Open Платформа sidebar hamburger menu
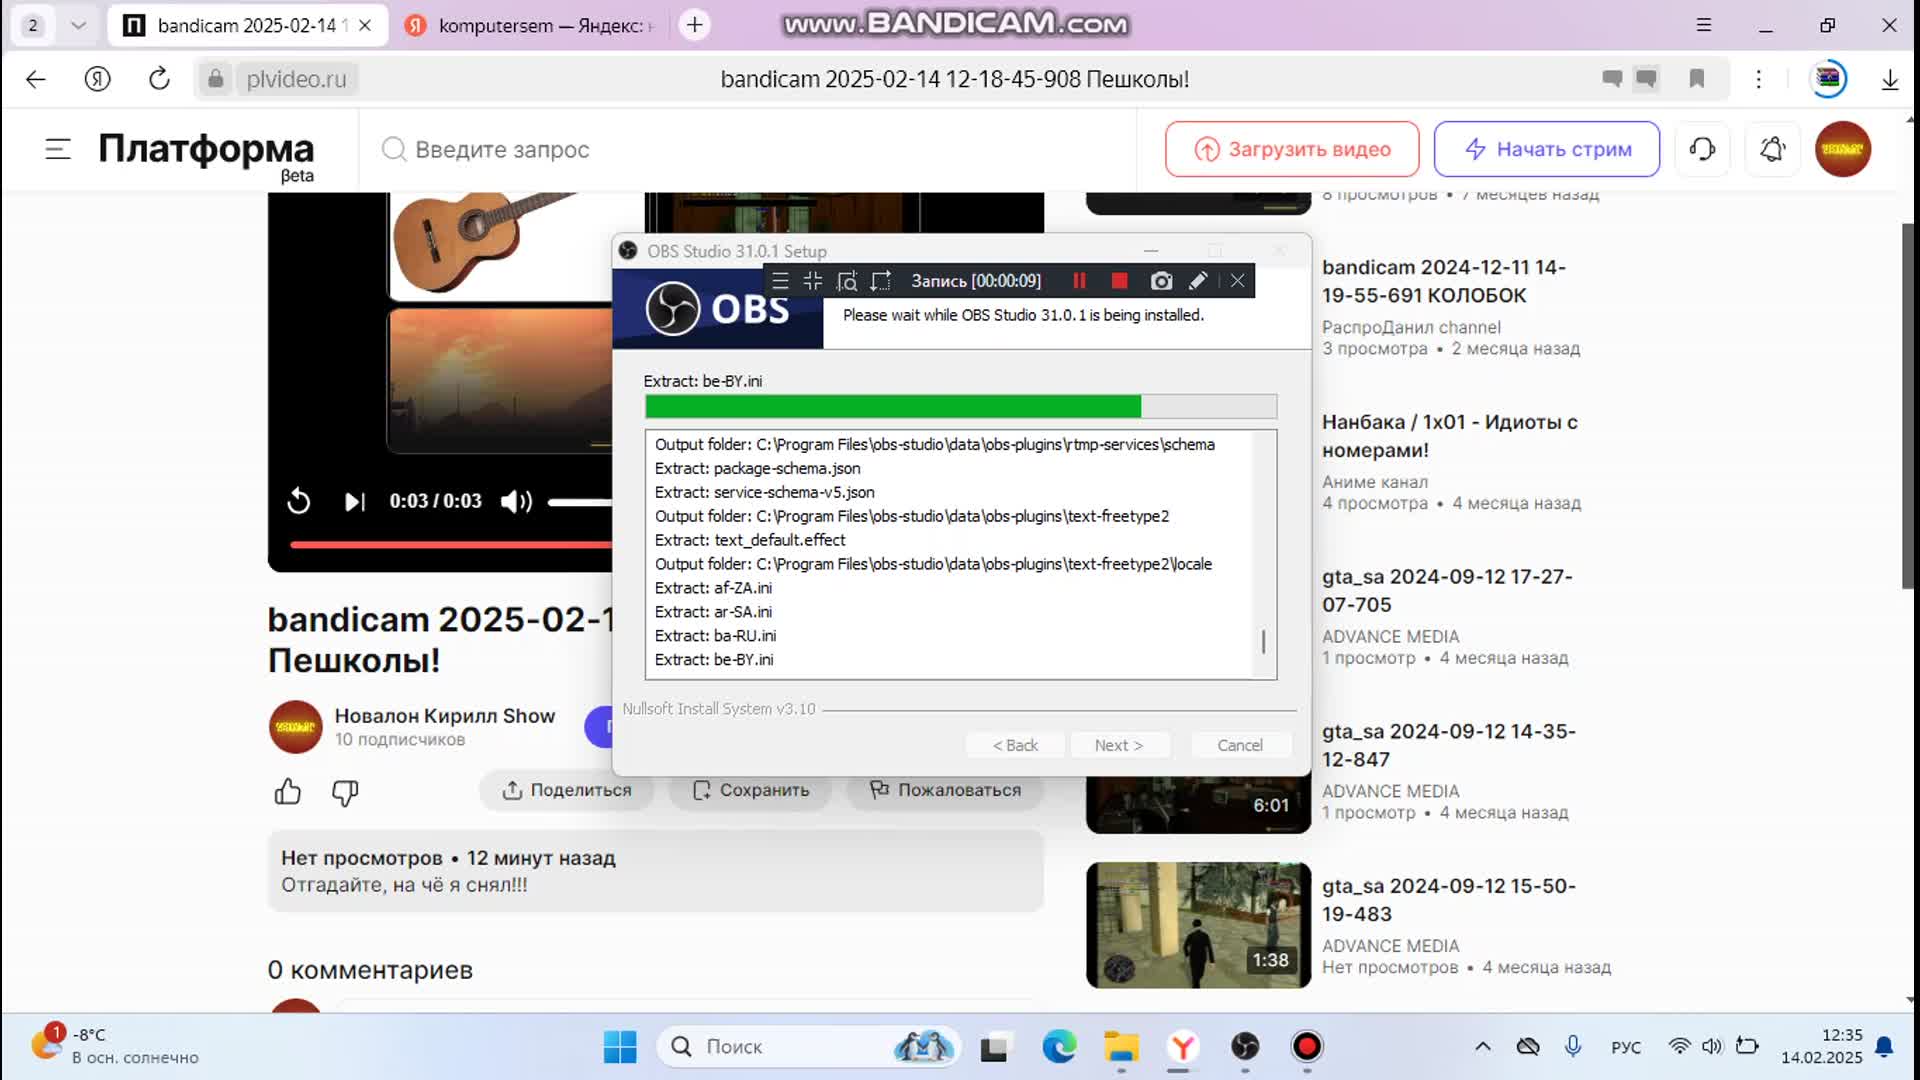 [x=58, y=149]
